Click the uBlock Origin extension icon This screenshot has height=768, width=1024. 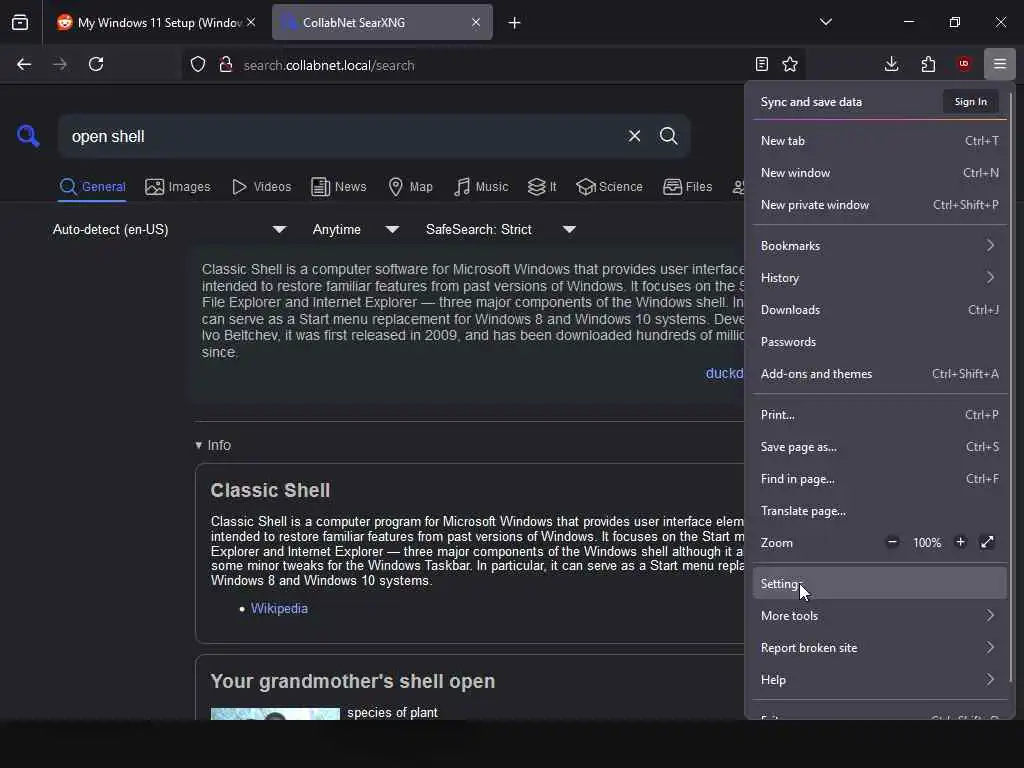pos(964,64)
